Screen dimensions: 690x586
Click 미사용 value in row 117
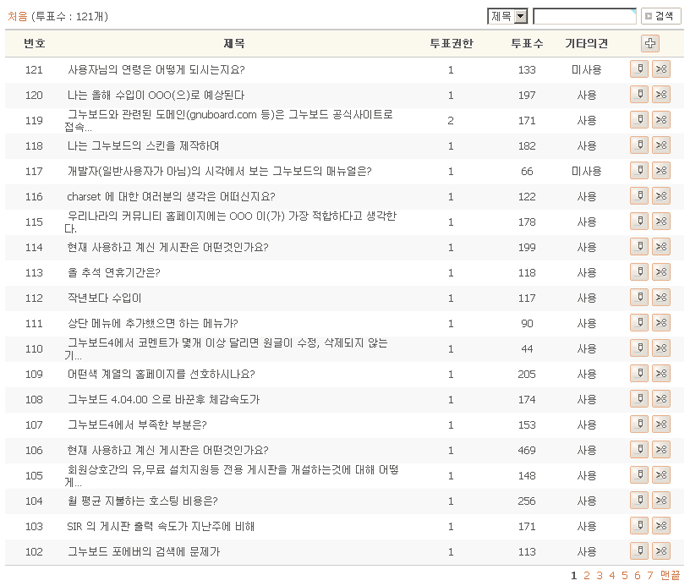pos(586,171)
